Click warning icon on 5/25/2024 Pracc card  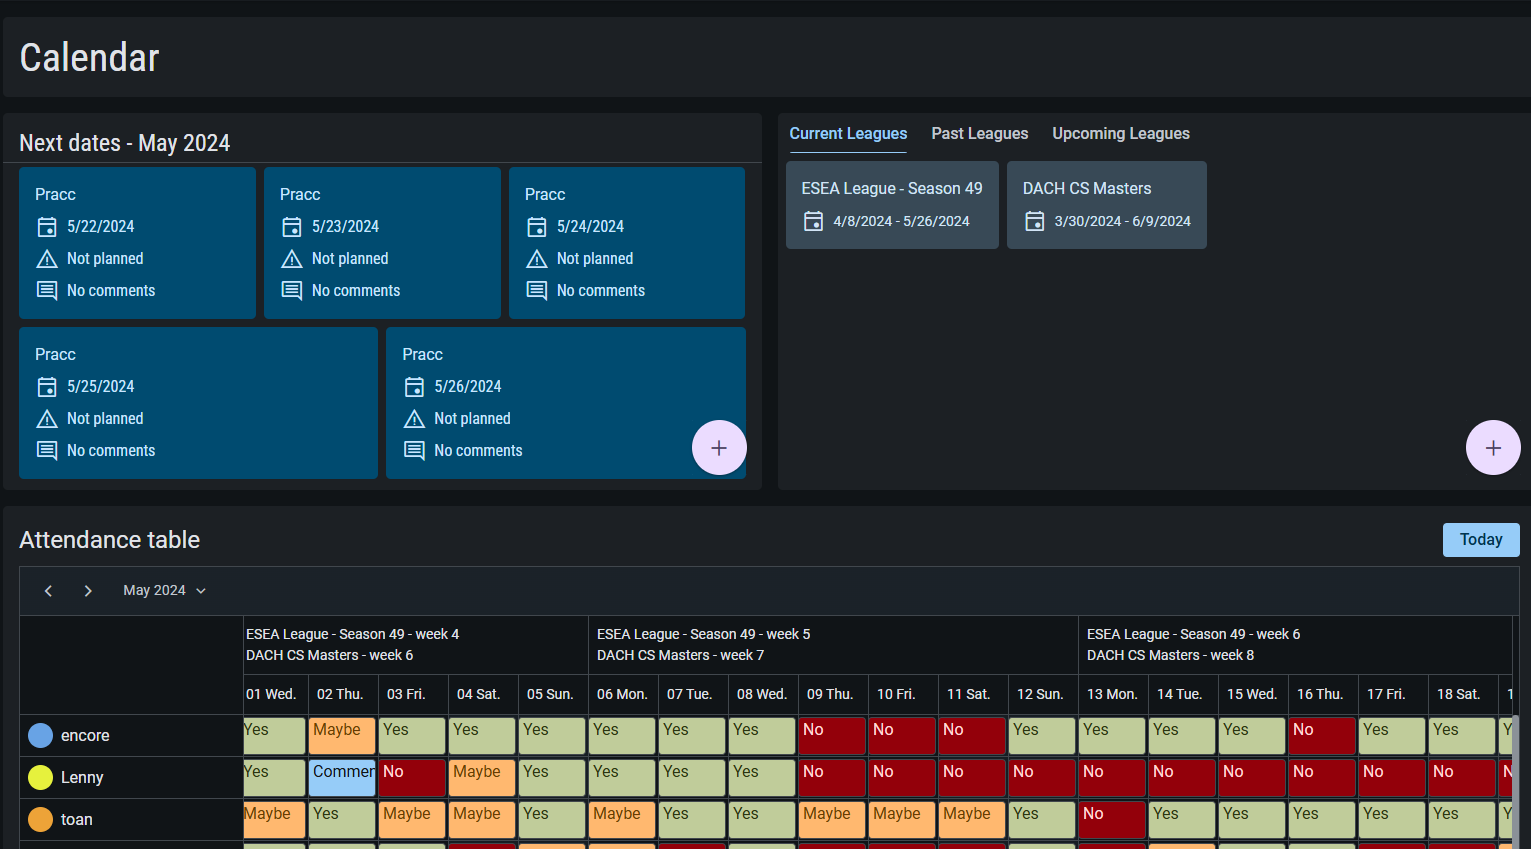point(47,419)
